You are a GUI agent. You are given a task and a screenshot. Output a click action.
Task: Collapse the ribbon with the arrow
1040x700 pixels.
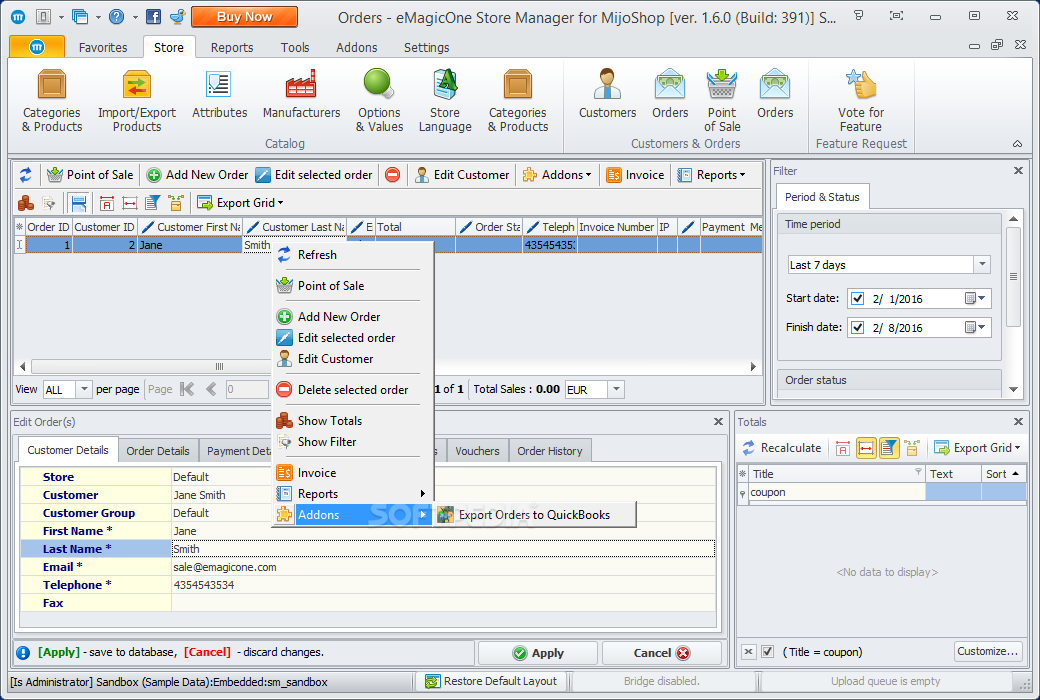click(1017, 144)
